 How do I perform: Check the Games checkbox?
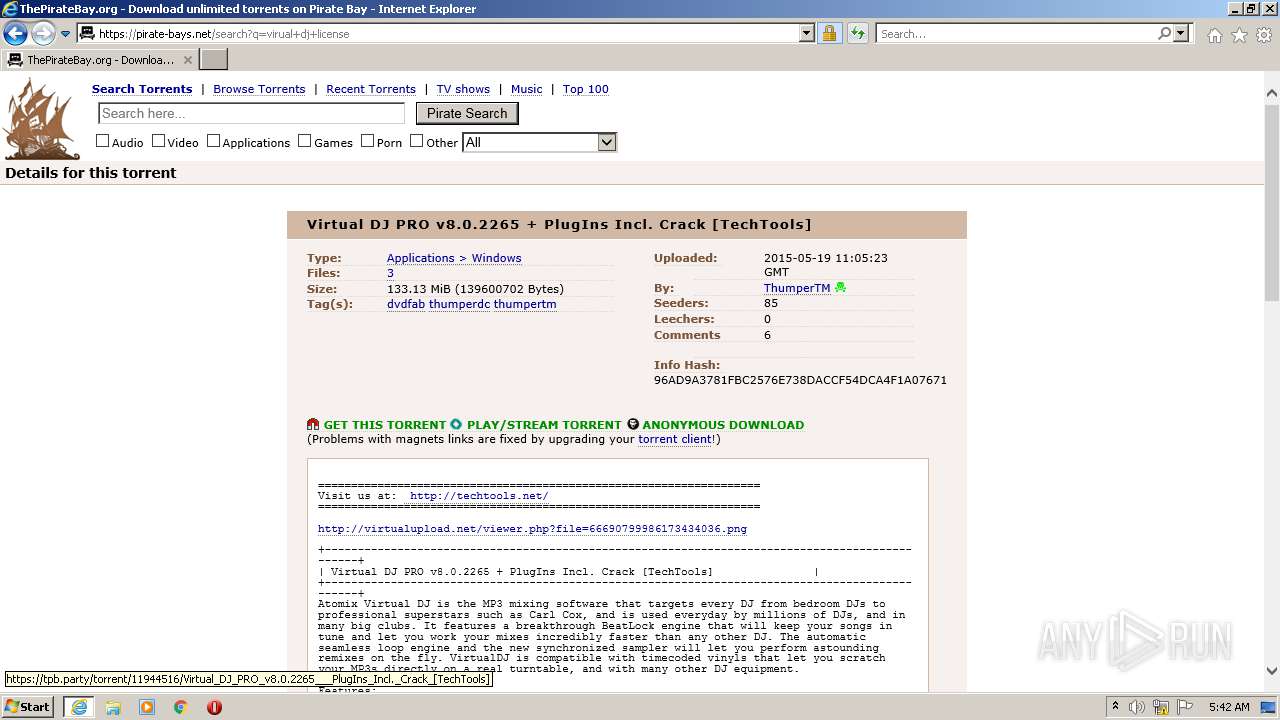tap(305, 141)
